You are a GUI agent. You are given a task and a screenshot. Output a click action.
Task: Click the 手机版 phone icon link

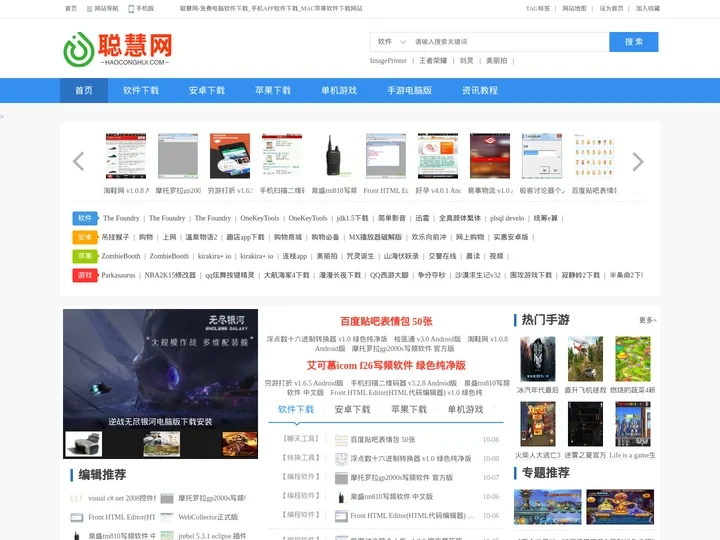coord(141,8)
